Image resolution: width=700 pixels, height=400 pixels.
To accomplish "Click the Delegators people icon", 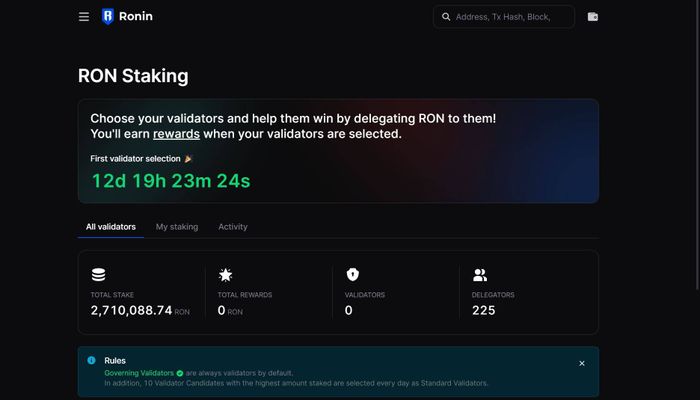I will pyautogui.click(x=480, y=275).
